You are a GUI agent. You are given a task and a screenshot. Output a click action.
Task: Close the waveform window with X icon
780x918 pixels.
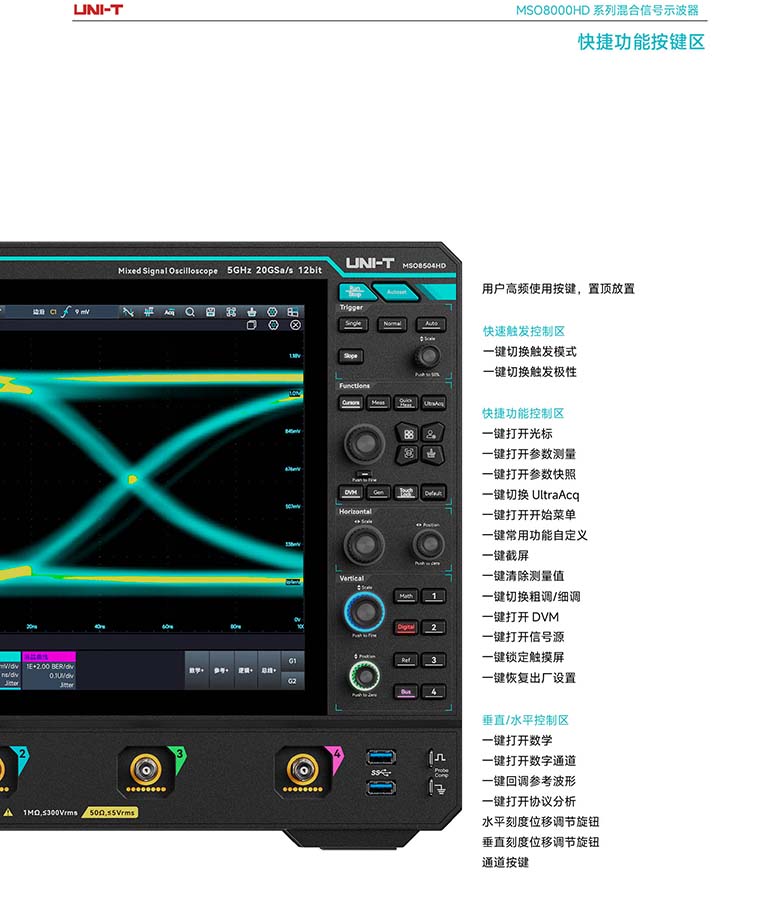(x=295, y=325)
